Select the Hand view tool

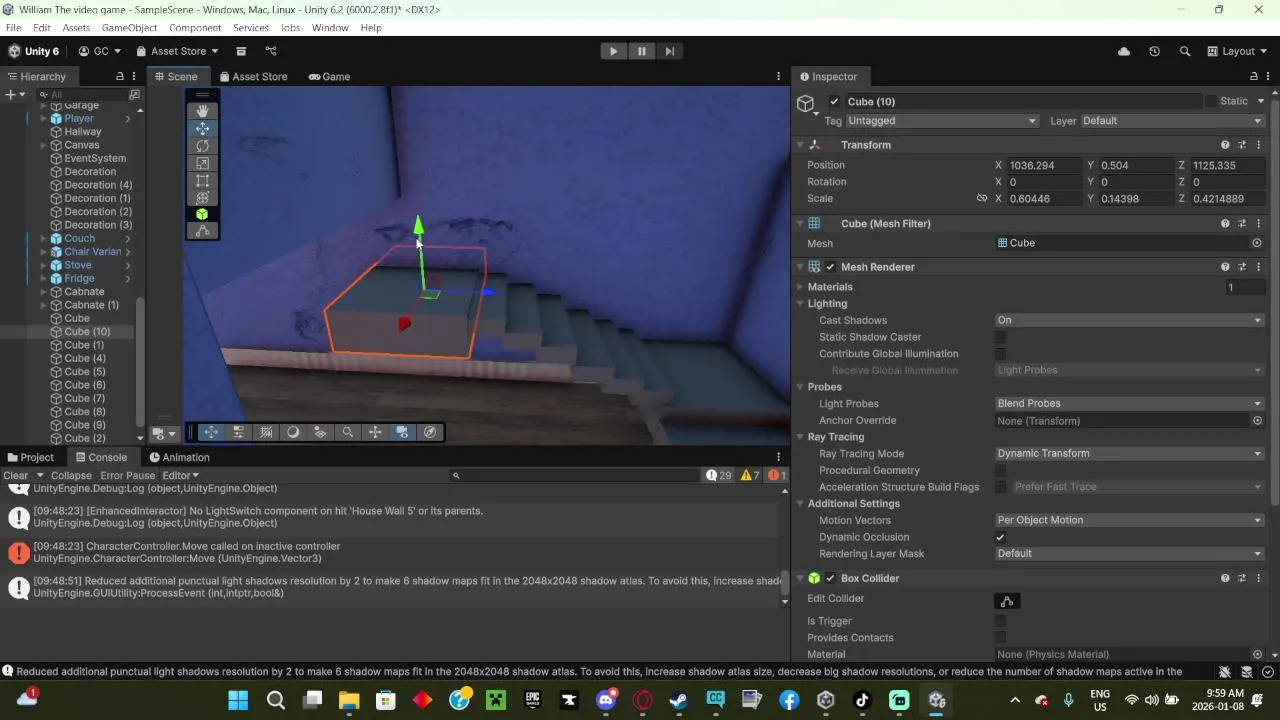[202, 111]
